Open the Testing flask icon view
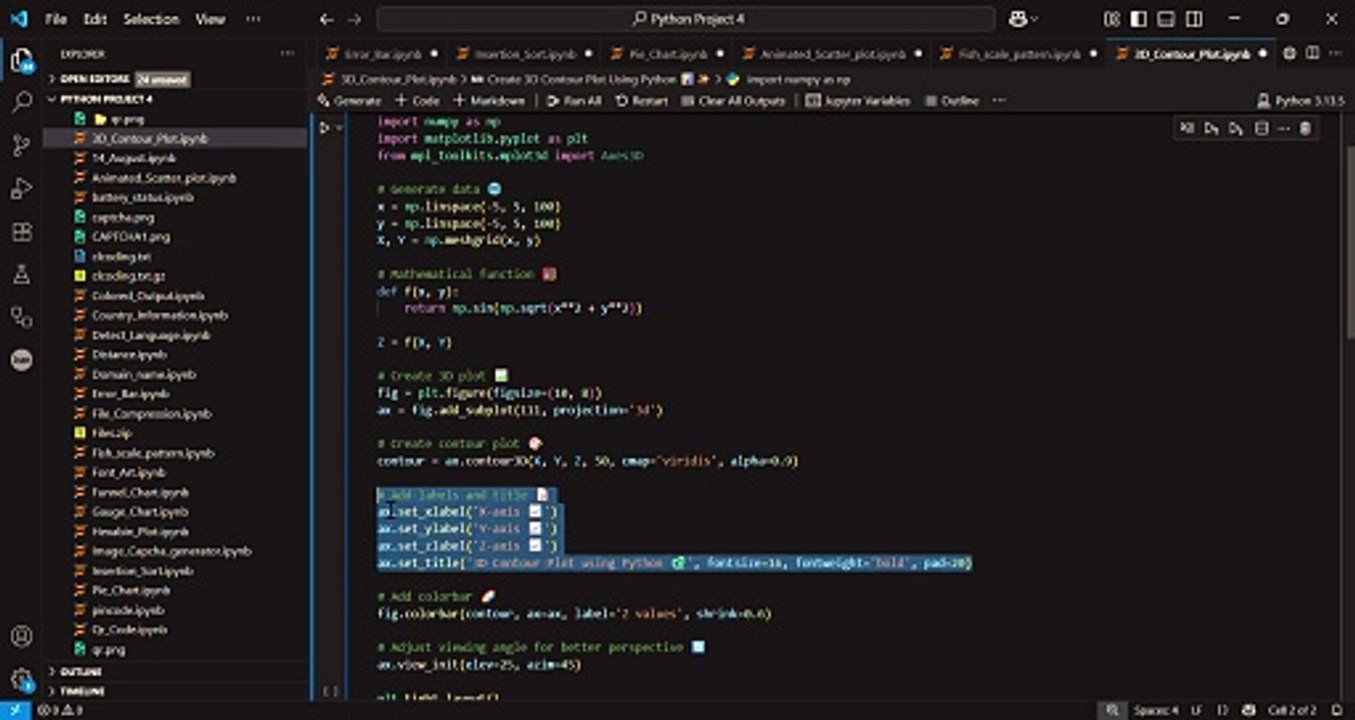1355x720 pixels. [21, 274]
